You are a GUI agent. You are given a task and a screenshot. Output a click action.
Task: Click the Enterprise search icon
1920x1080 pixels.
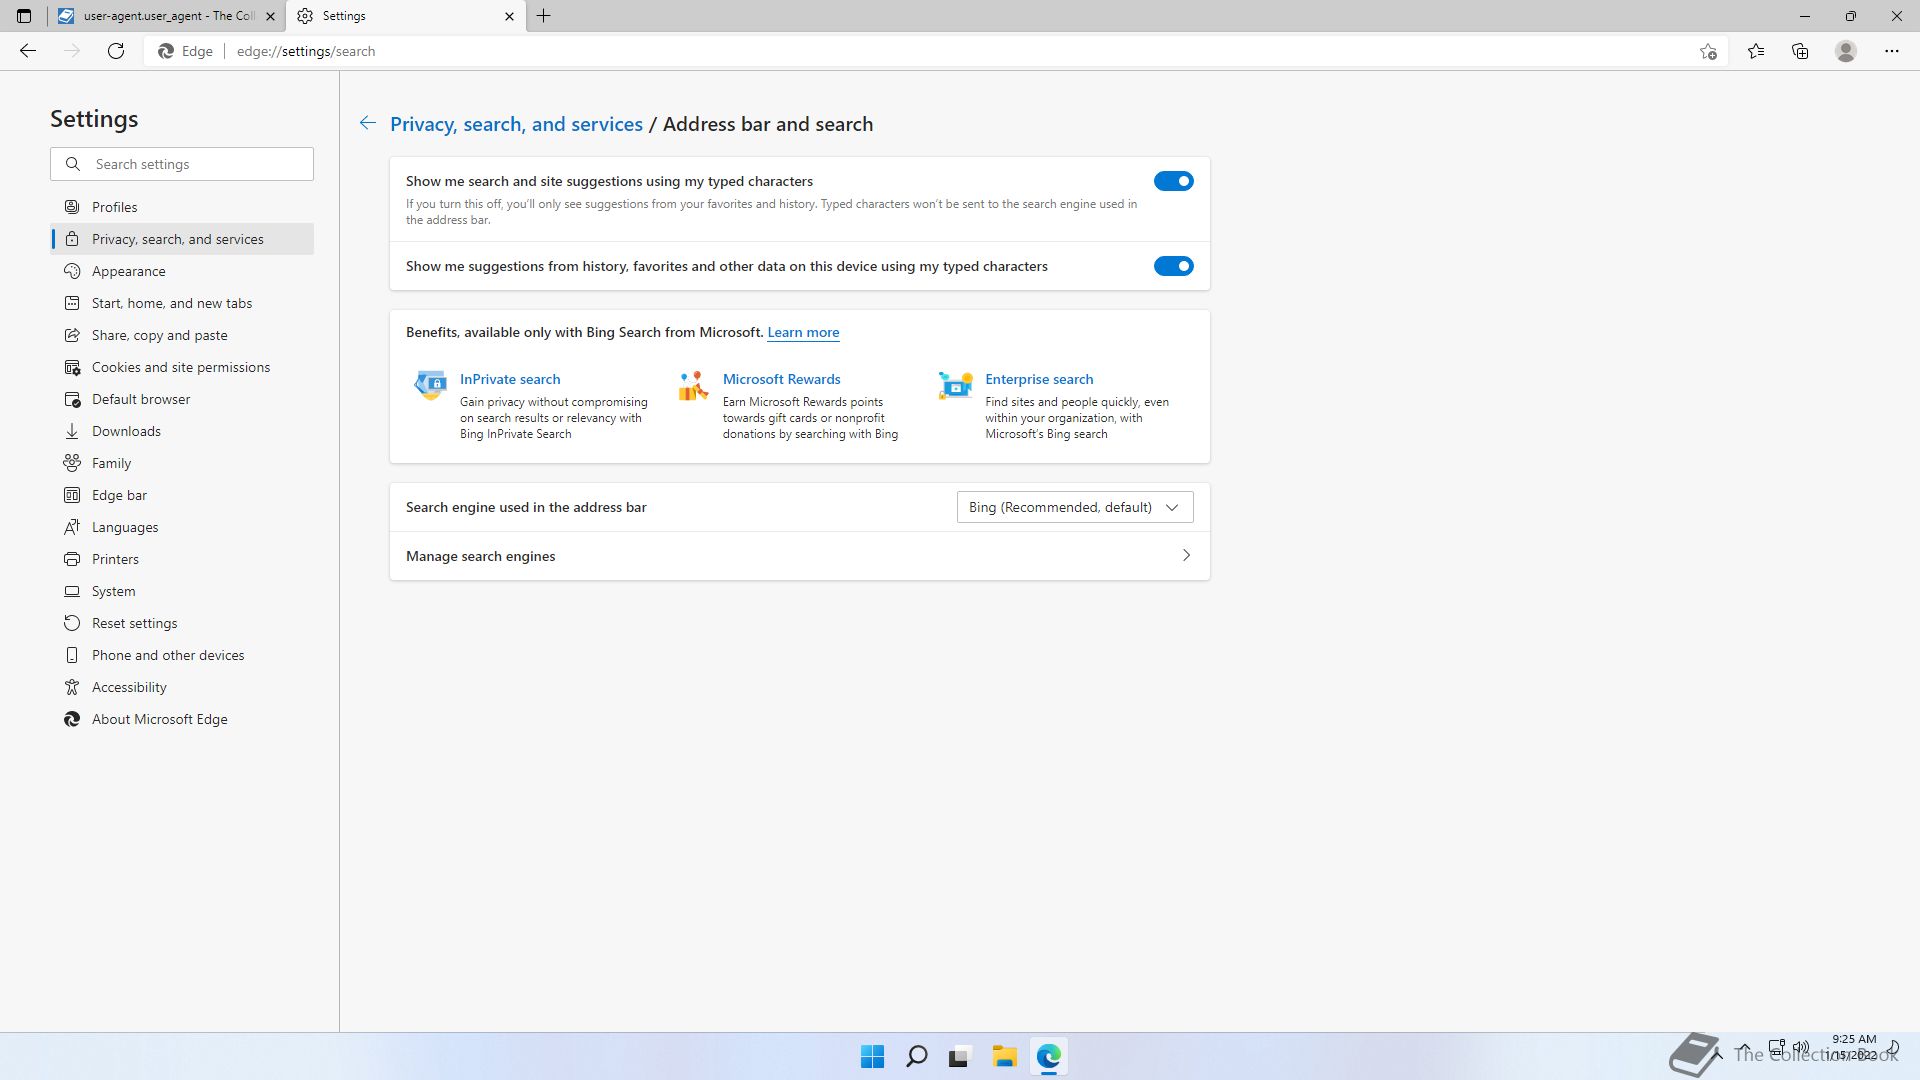(956, 385)
